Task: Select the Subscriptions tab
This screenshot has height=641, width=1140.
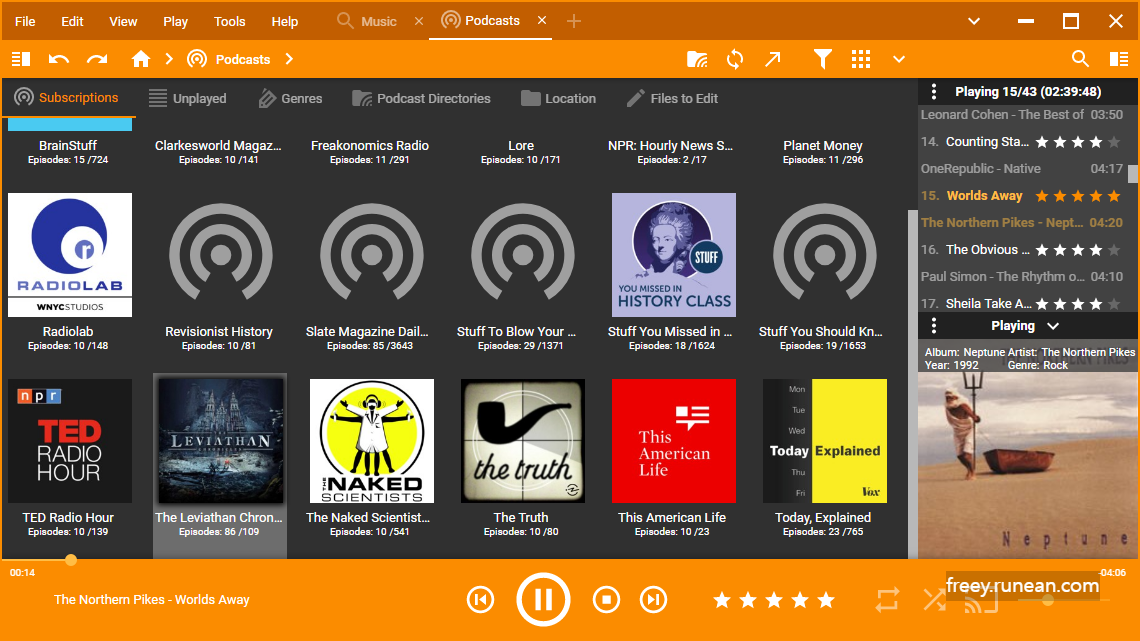Action: coord(66,97)
